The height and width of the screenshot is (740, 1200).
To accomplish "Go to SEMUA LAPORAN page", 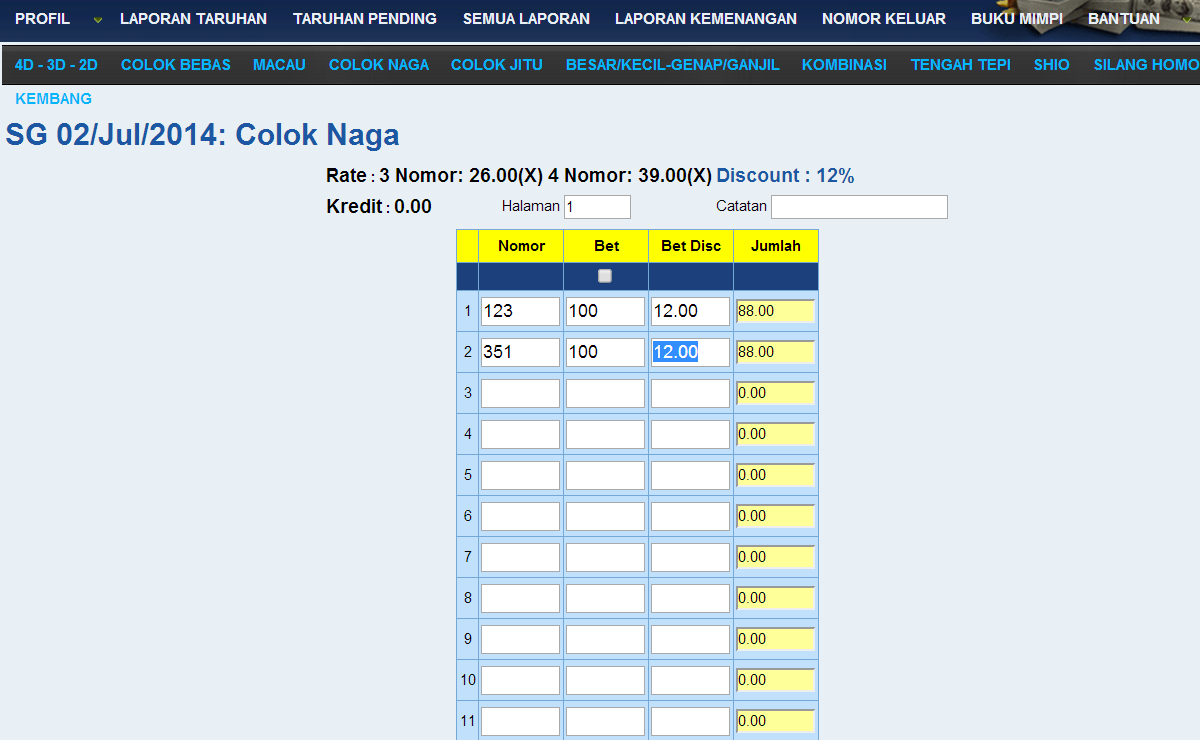I will (526, 19).
